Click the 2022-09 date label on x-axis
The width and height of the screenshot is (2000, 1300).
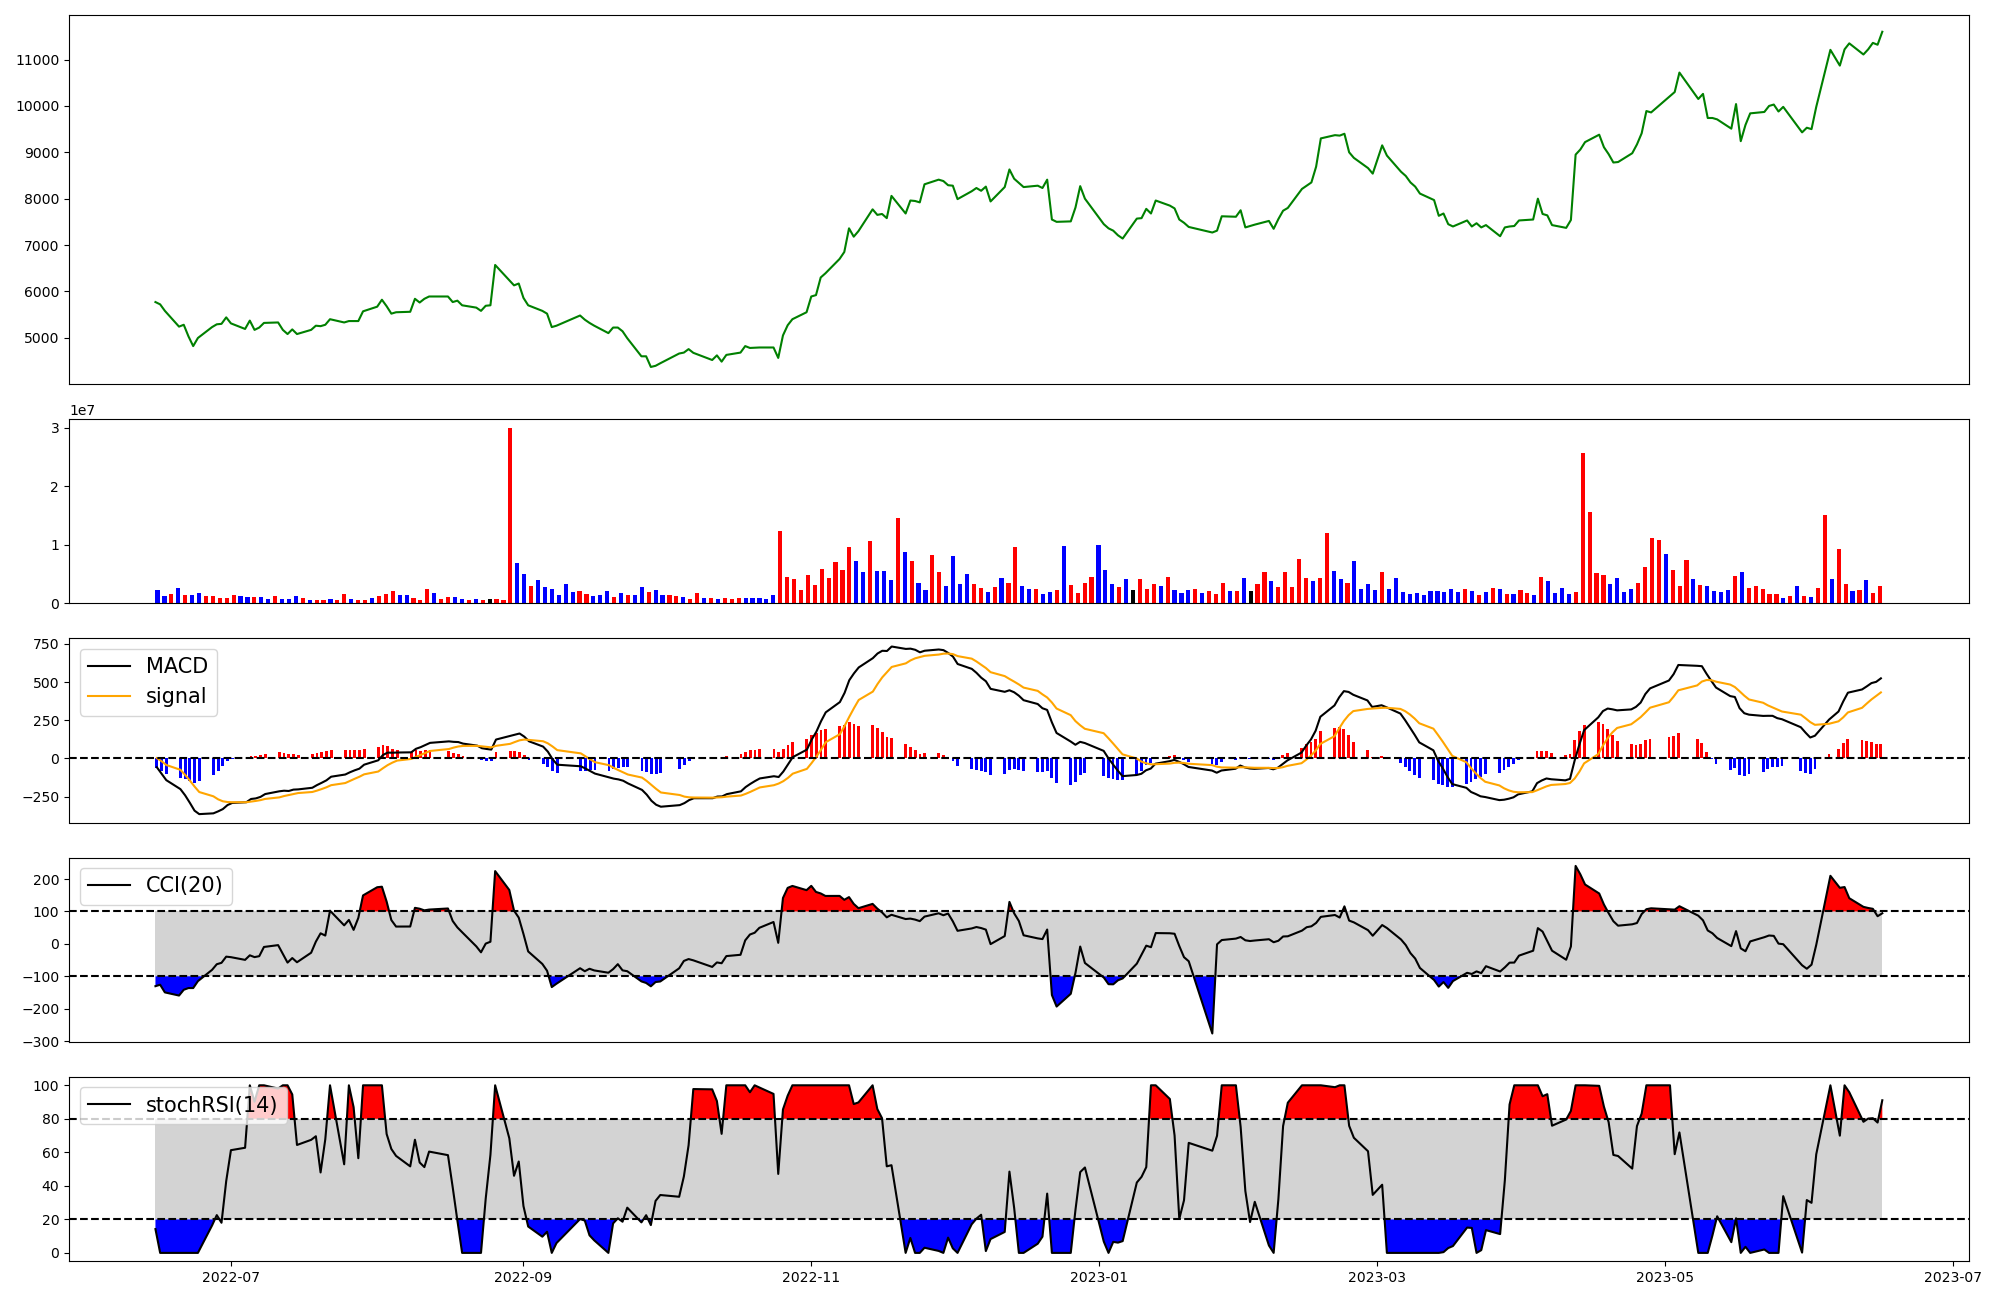pyautogui.click(x=523, y=1277)
